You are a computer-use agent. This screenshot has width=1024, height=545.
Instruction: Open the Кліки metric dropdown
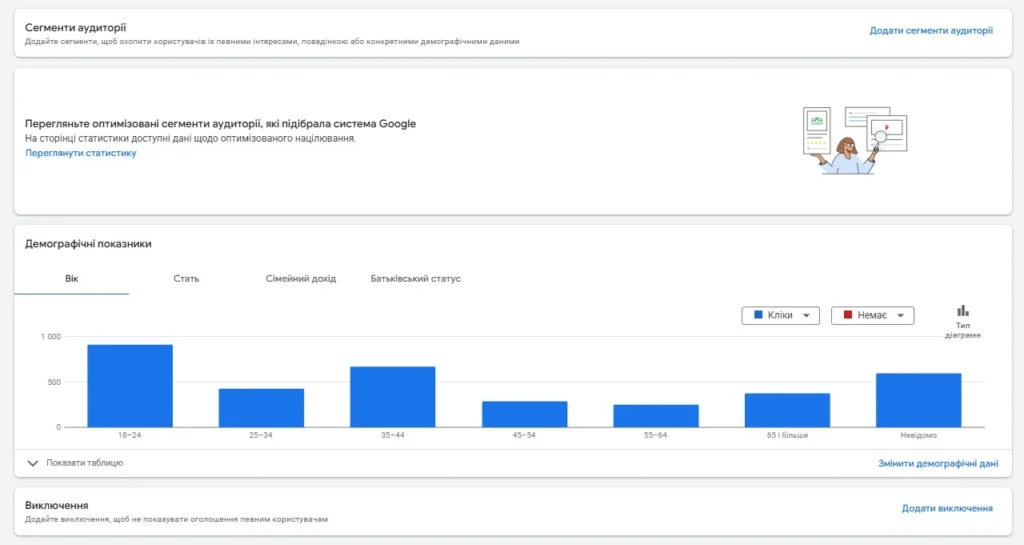tap(780, 315)
